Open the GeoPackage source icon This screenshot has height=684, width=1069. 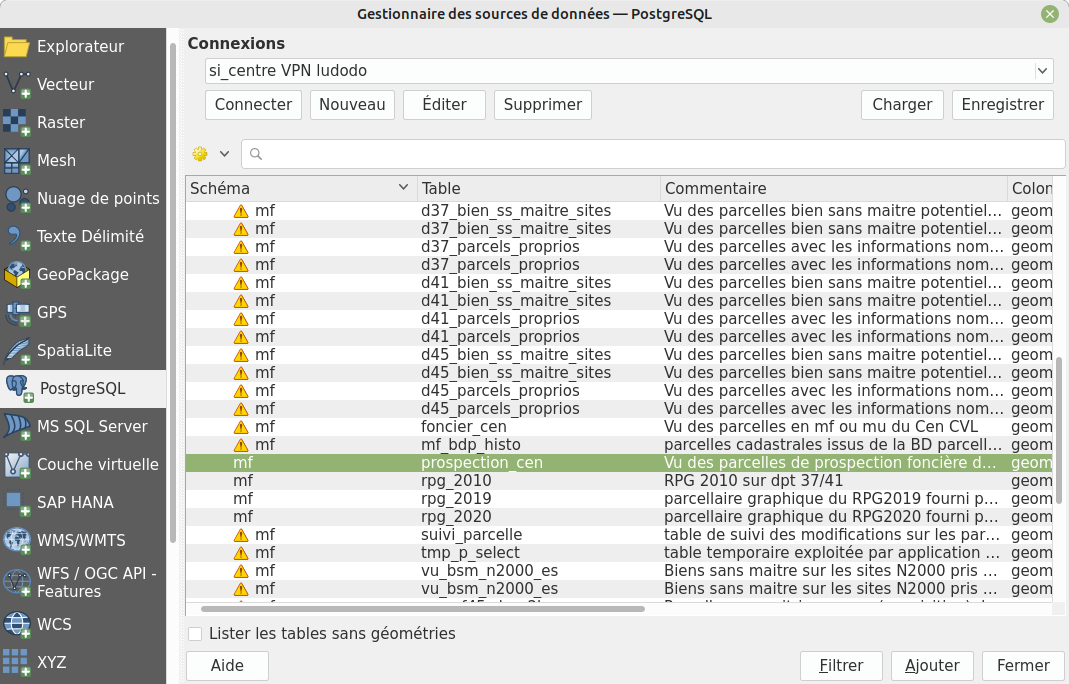[17, 275]
